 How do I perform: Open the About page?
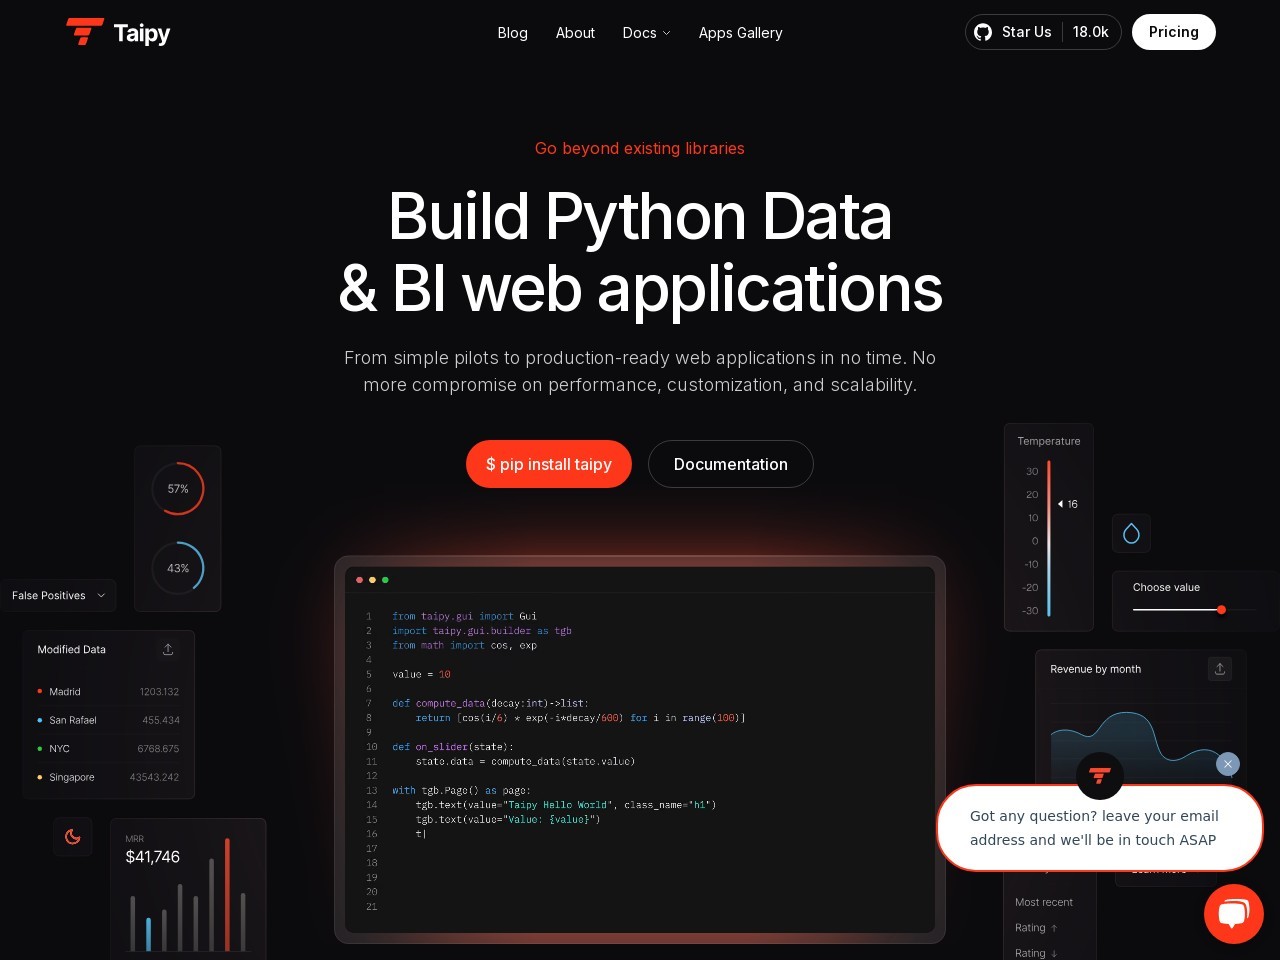click(x=575, y=33)
